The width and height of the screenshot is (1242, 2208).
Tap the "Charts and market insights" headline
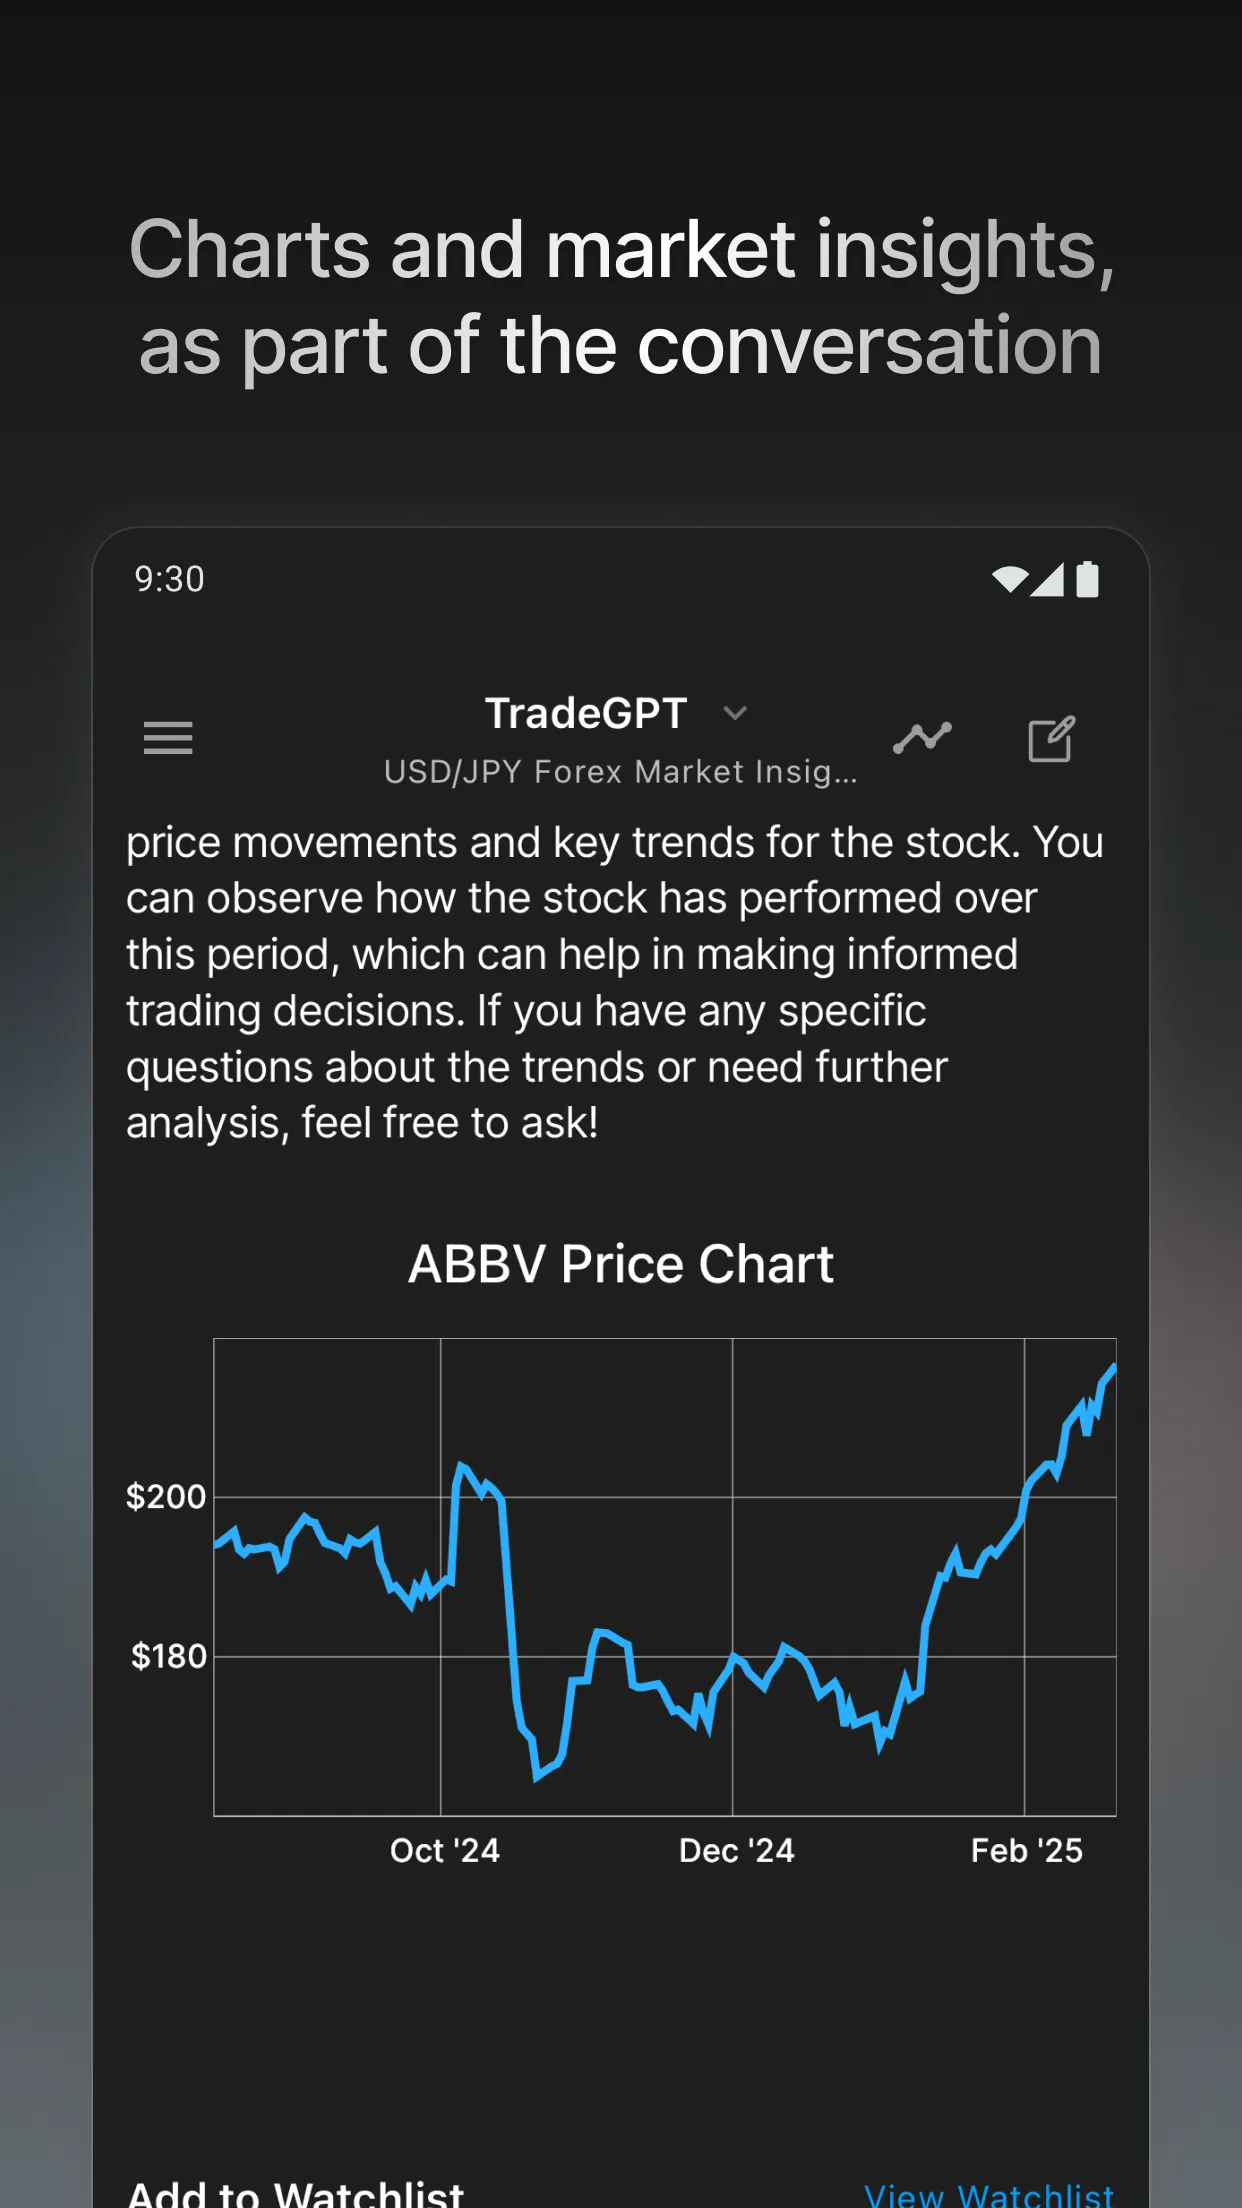621,297
